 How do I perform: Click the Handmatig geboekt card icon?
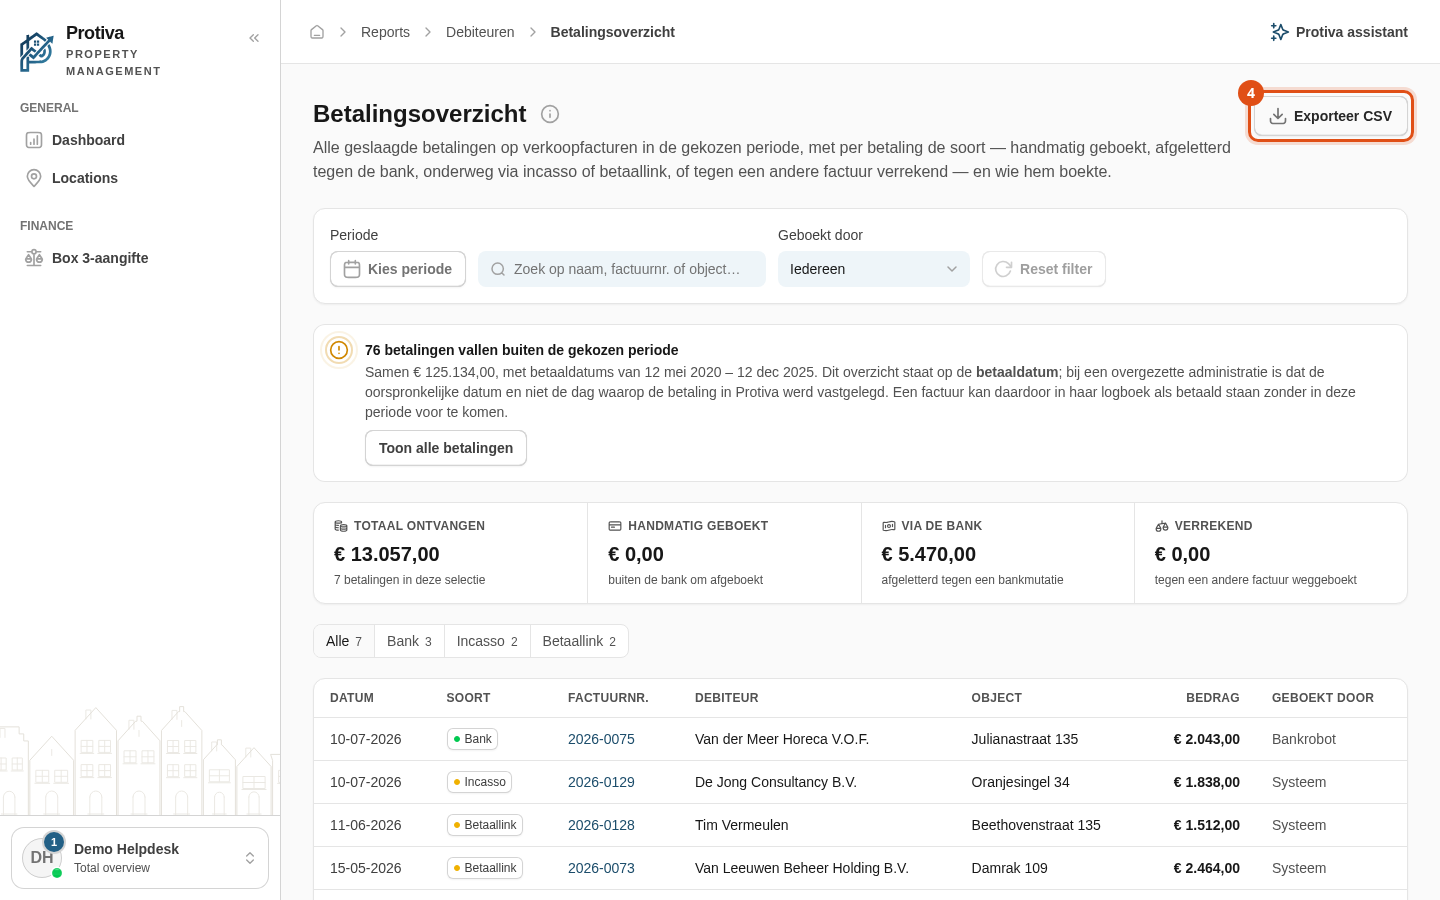coord(615,526)
